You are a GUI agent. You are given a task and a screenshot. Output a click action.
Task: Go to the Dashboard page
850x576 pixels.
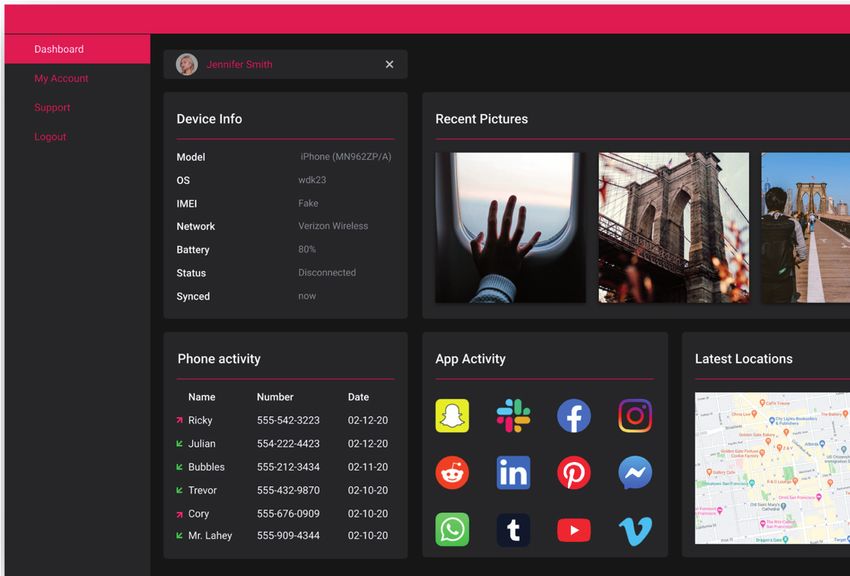tap(77, 49)
